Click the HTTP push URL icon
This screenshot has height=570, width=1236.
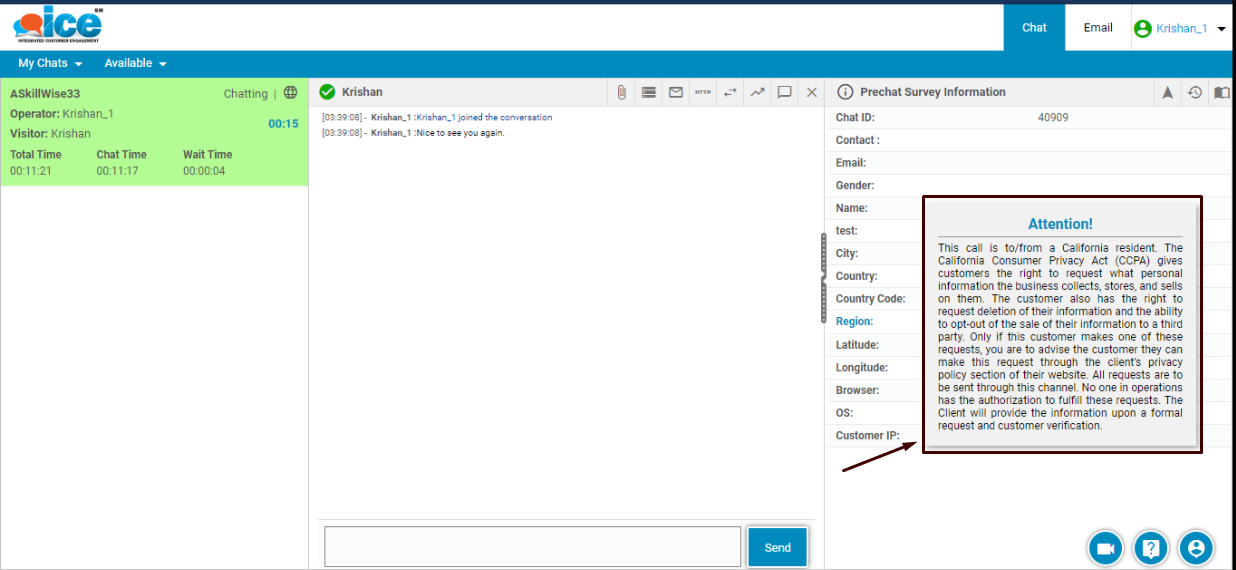click(x=703, y=92)
